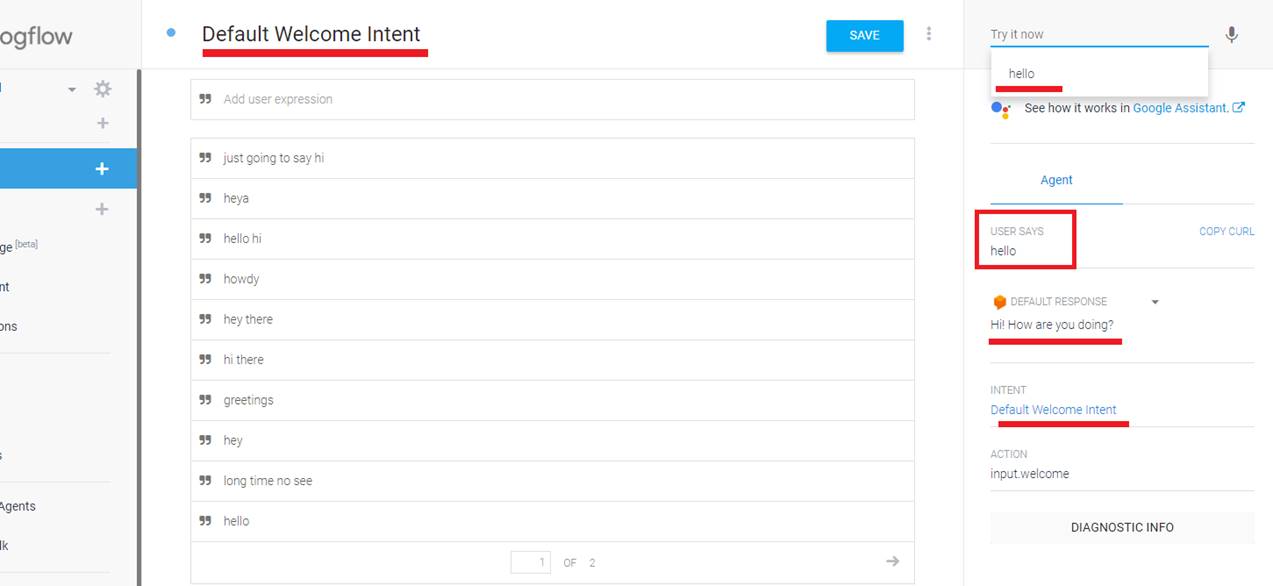Switch to the Agent tab

tap(1056, 180)
